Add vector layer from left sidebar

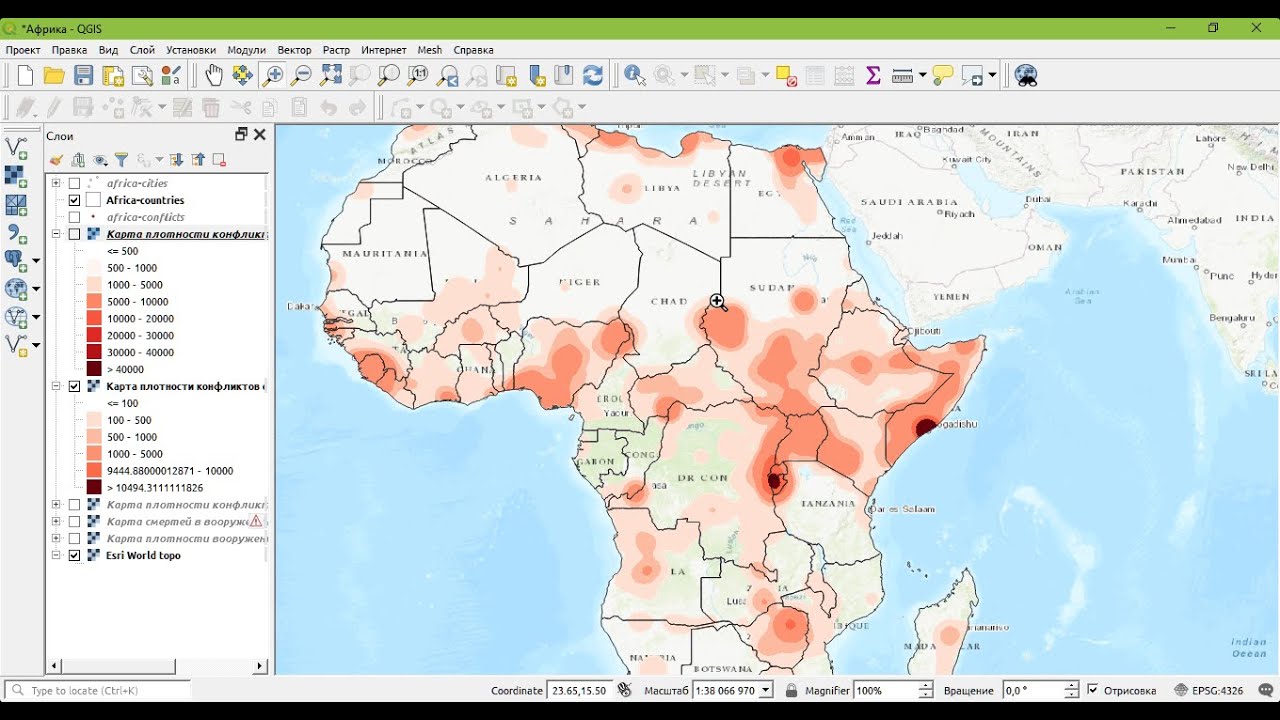coord(16,148)
